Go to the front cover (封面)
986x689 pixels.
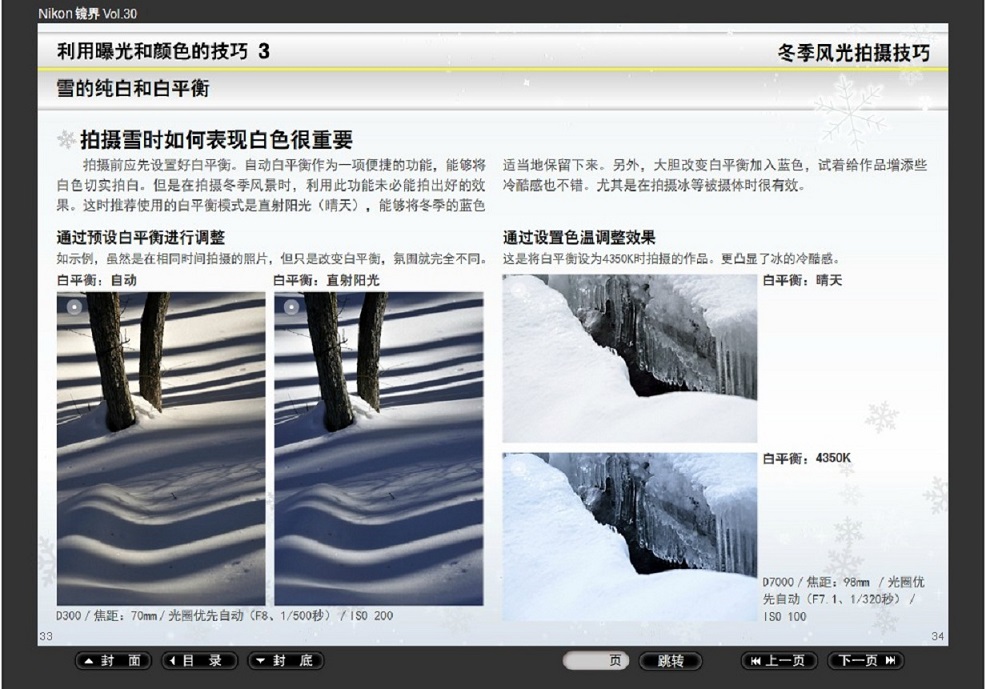click(113, 661)
